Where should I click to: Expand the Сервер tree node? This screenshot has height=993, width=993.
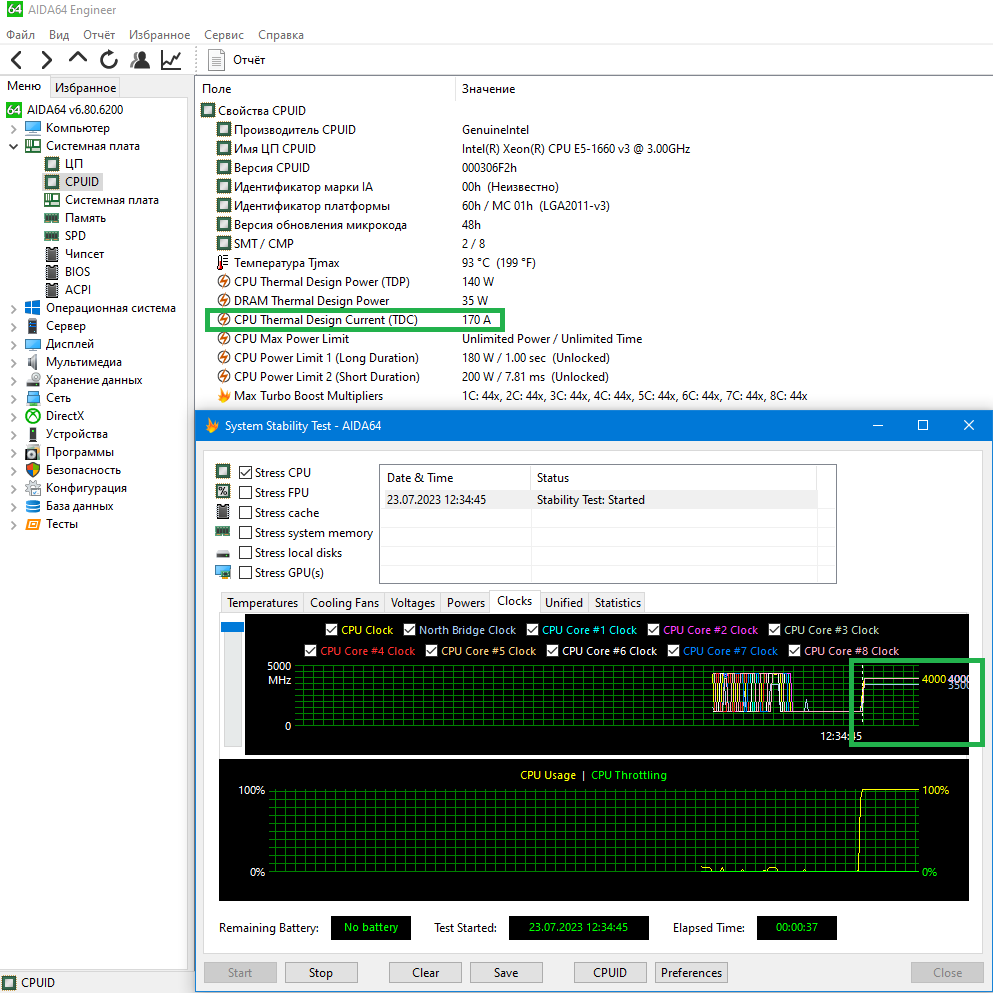[x=13, y=327]
